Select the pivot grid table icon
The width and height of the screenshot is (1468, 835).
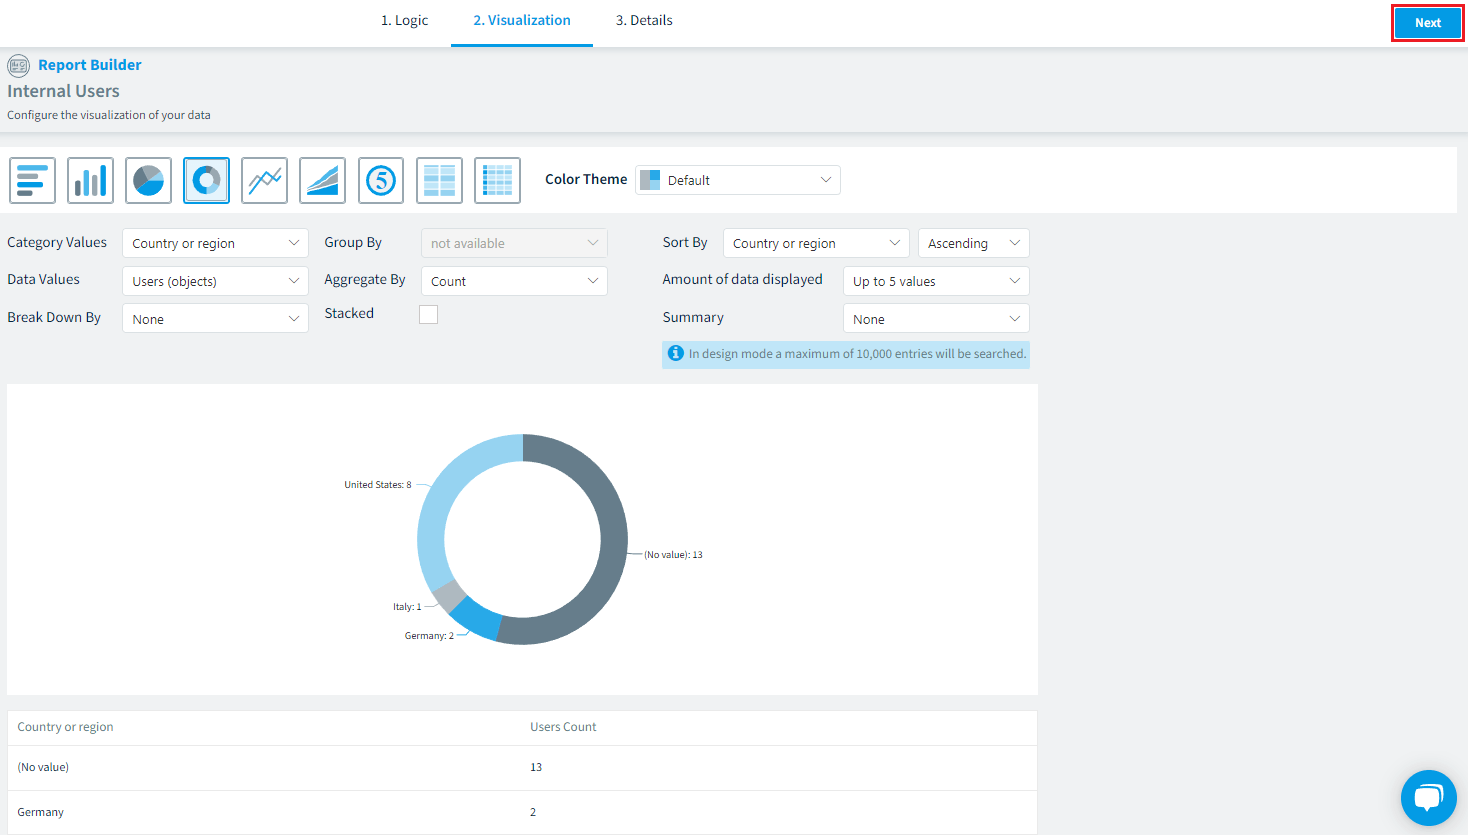click(x=497, y=180)
